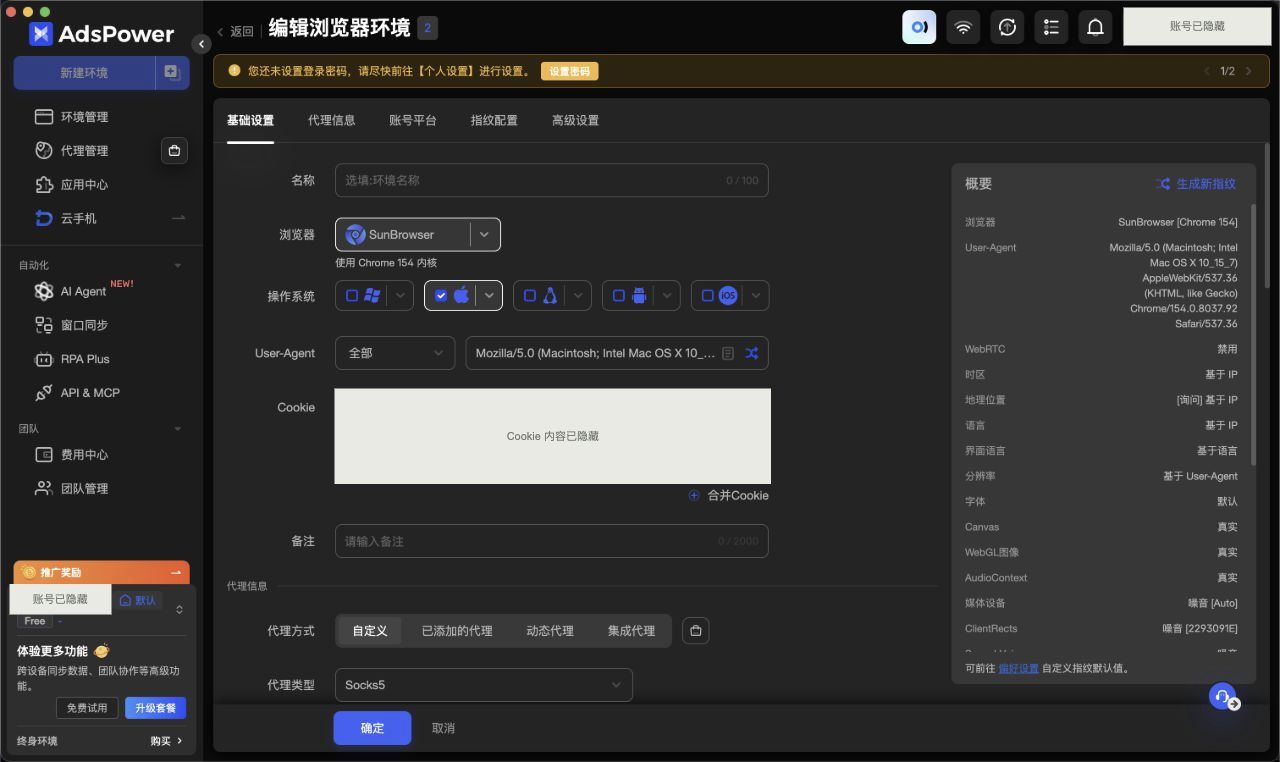This screenshot has height=762, width=1280.
Task: Click the 确定 confirm button
Action: [372, 728]
